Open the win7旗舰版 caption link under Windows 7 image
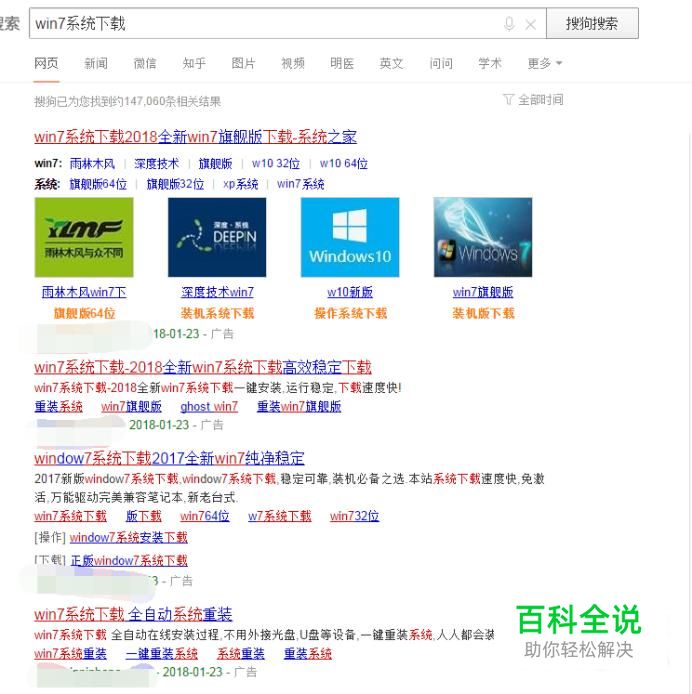 click(483, 292)
